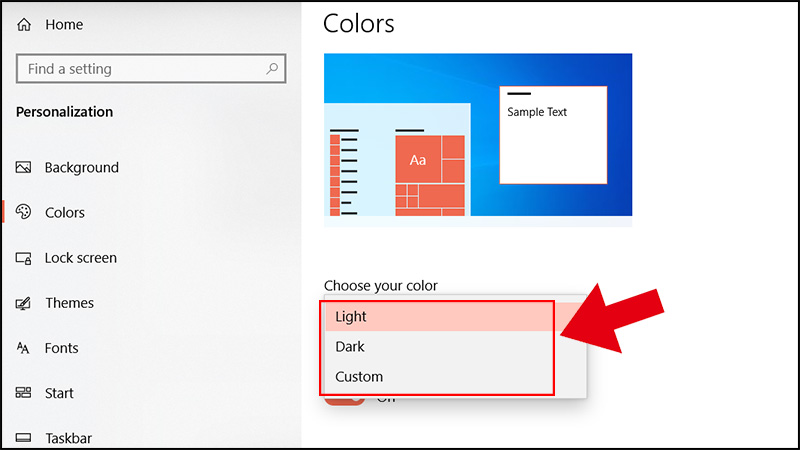800x450 pixels.
Task: Click the Sample Text preview window
Action: click(553, 135)
